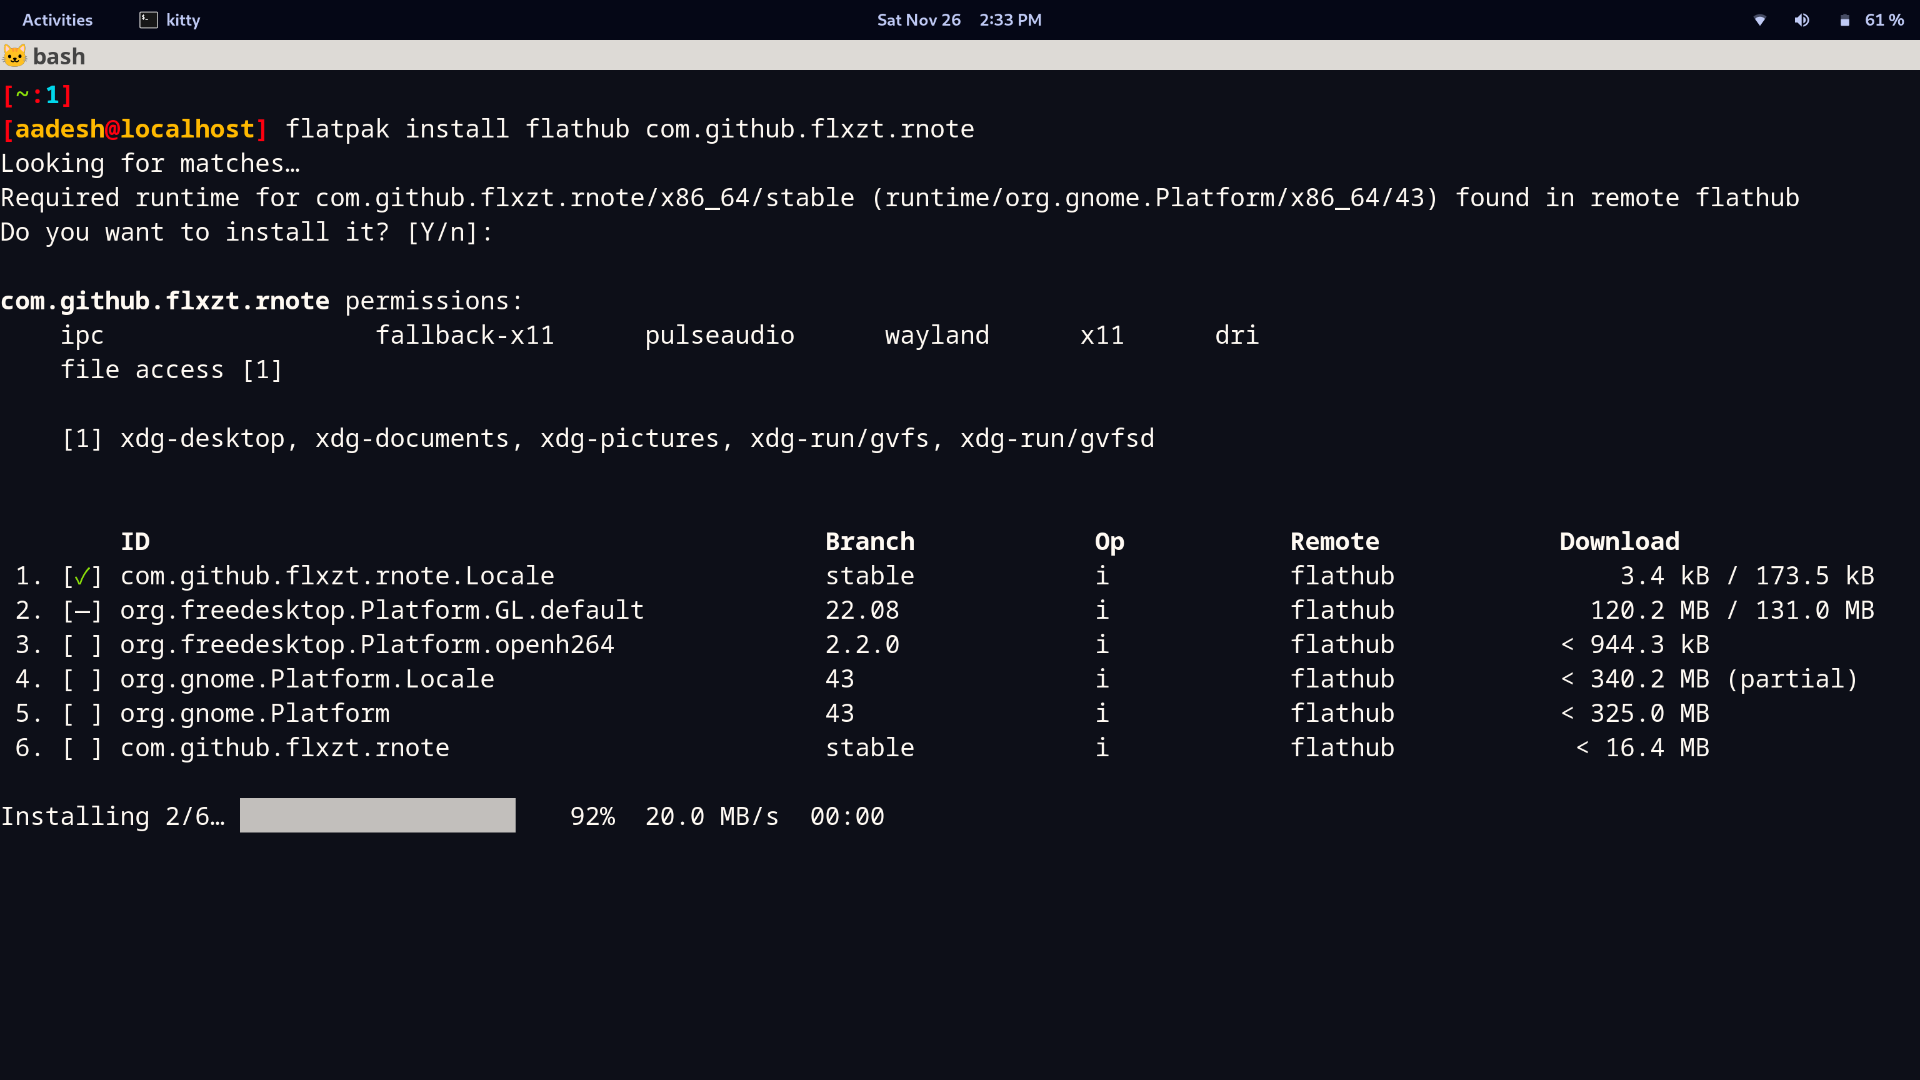Select Activities in the top menu bar
1920x1080 pixels.
[x=57, y=19]
